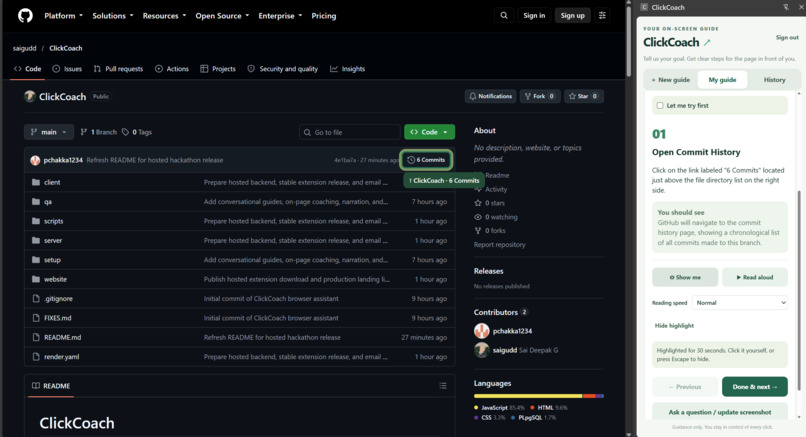The image size is (806, 437).
Task: Open the render.yaml file
Action: 61,357
